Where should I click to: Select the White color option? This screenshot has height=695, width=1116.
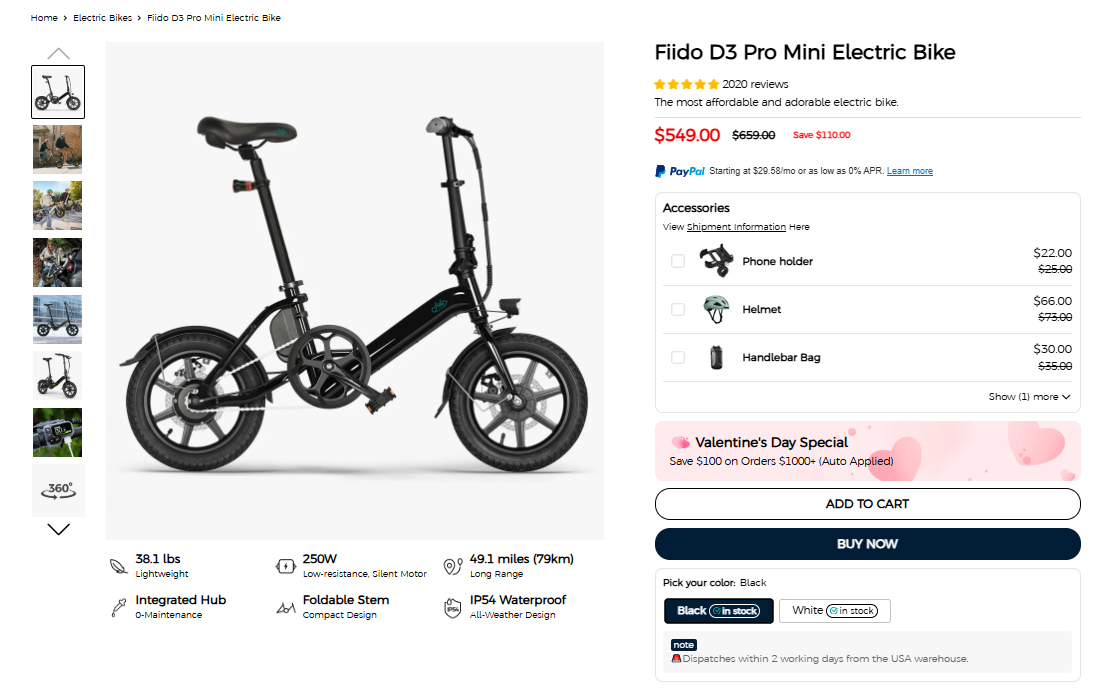point(834,611)
